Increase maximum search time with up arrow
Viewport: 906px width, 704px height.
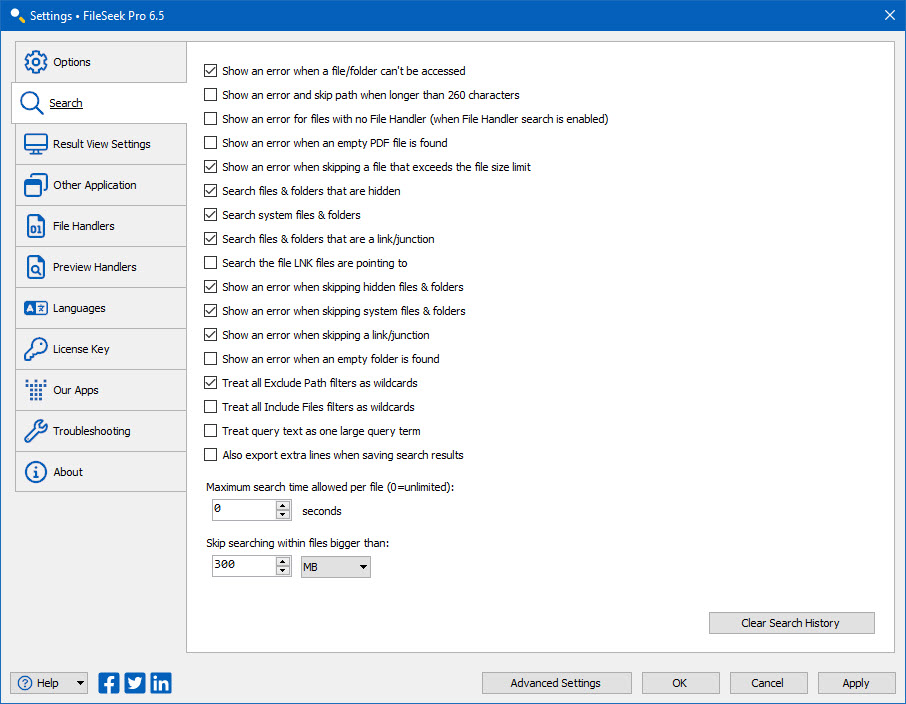pos(283,506)
